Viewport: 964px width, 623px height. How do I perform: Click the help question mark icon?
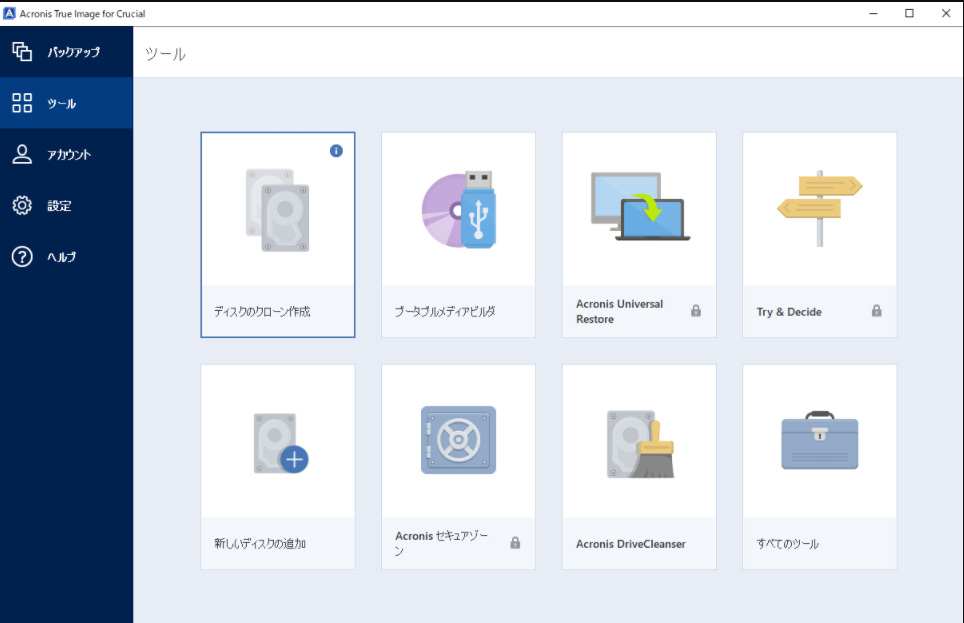click(22, 256)
